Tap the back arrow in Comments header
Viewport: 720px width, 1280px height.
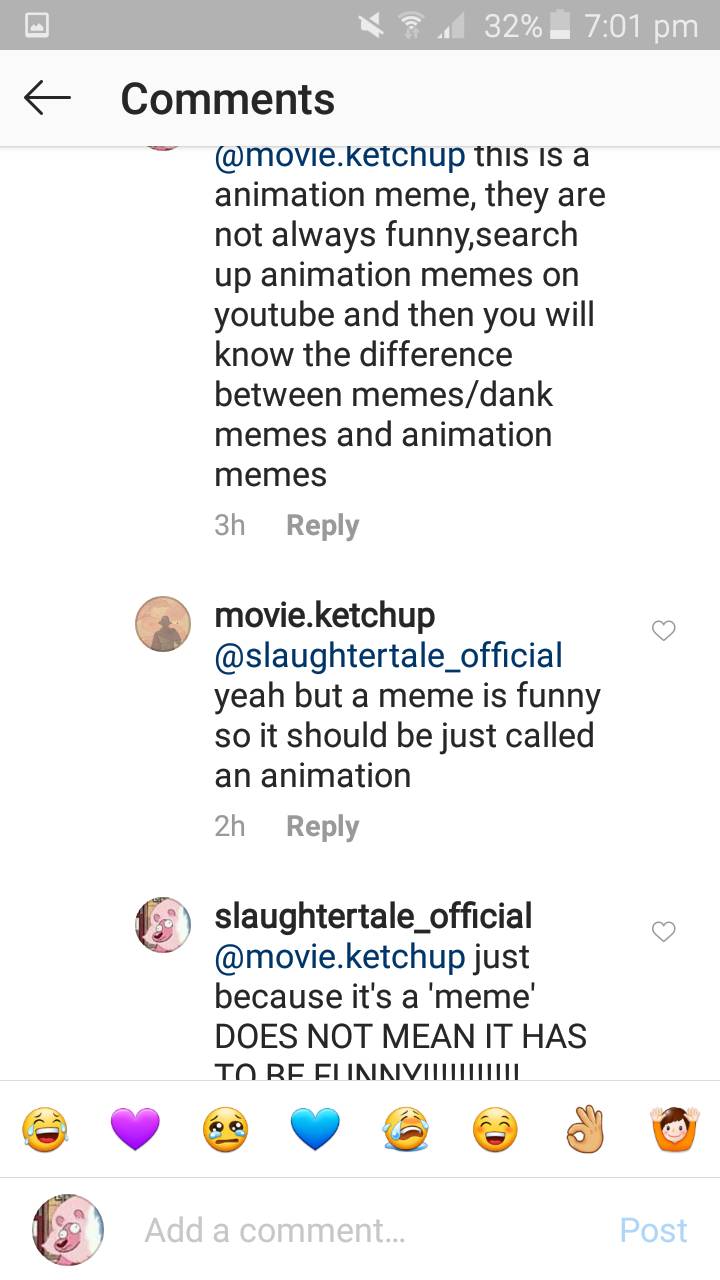47,98
